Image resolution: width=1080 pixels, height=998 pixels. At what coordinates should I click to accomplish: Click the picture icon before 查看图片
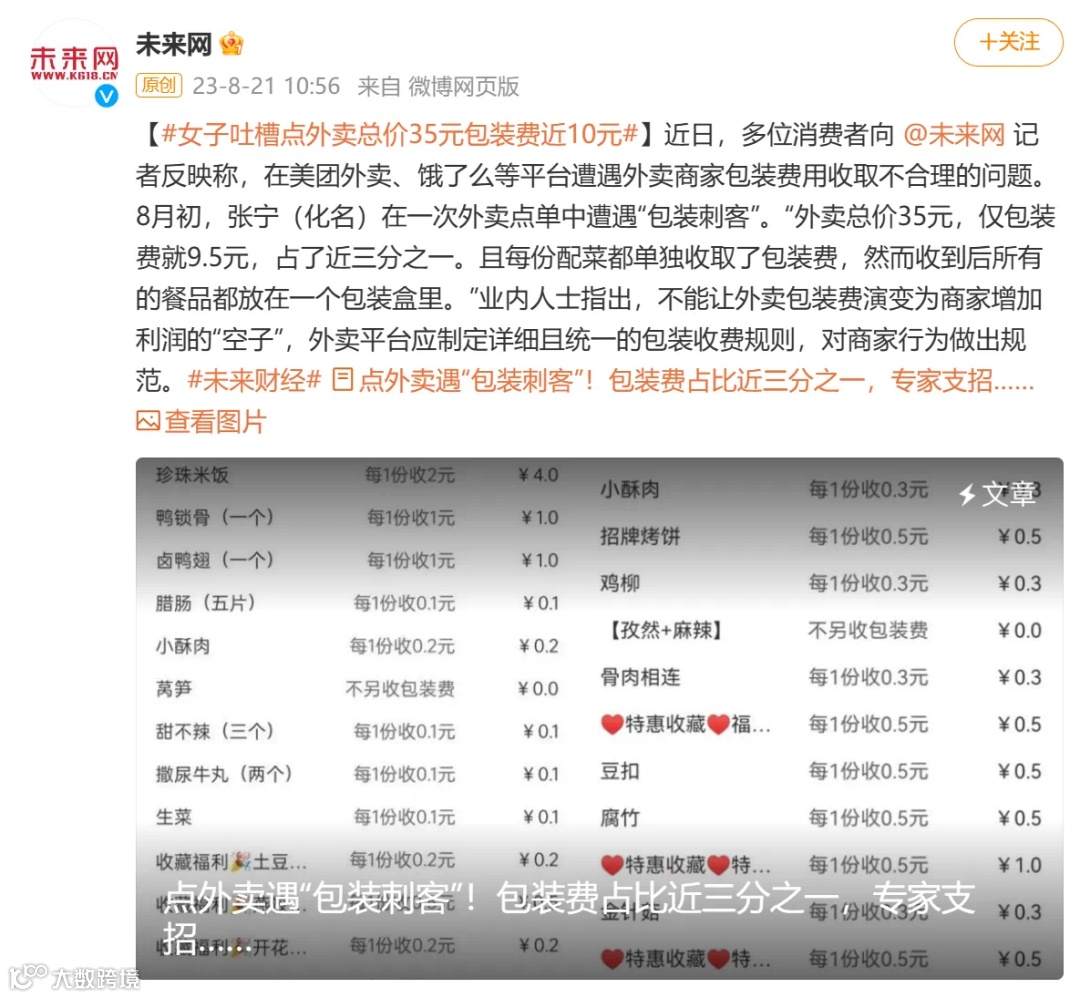(148, 421)
